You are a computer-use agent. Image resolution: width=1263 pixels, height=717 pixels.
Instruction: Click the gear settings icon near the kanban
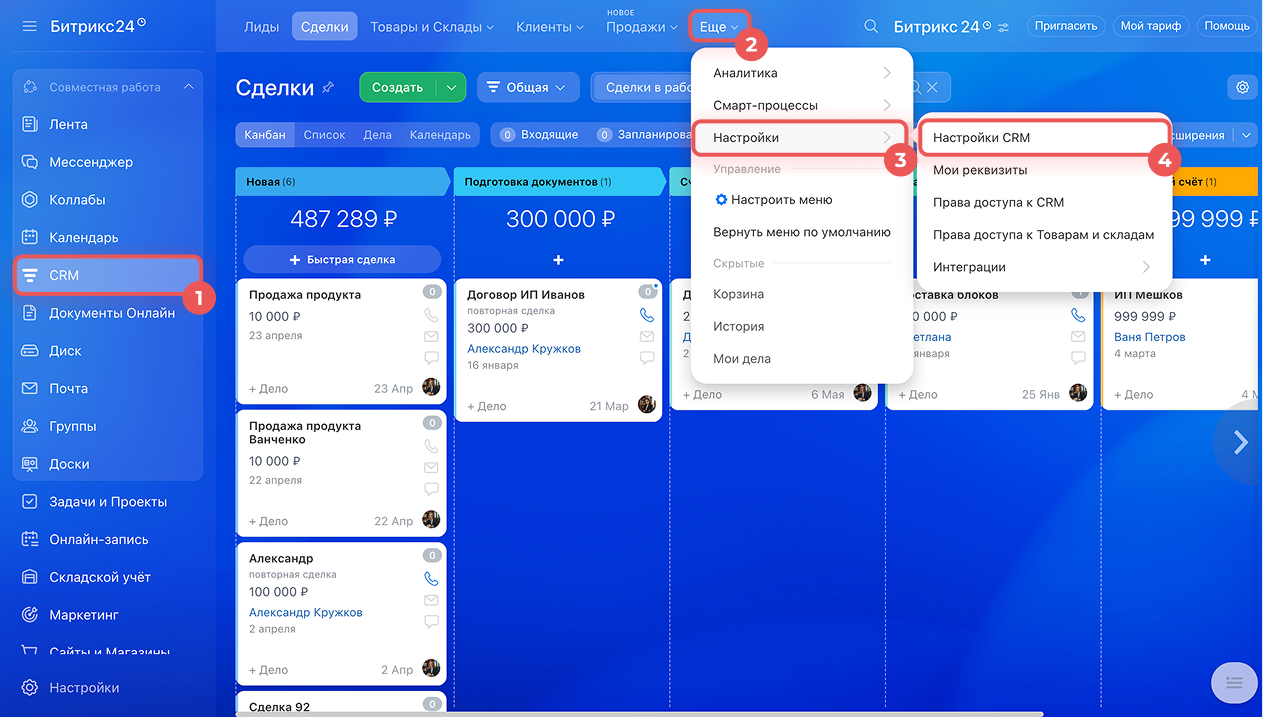click(1242, 87)
